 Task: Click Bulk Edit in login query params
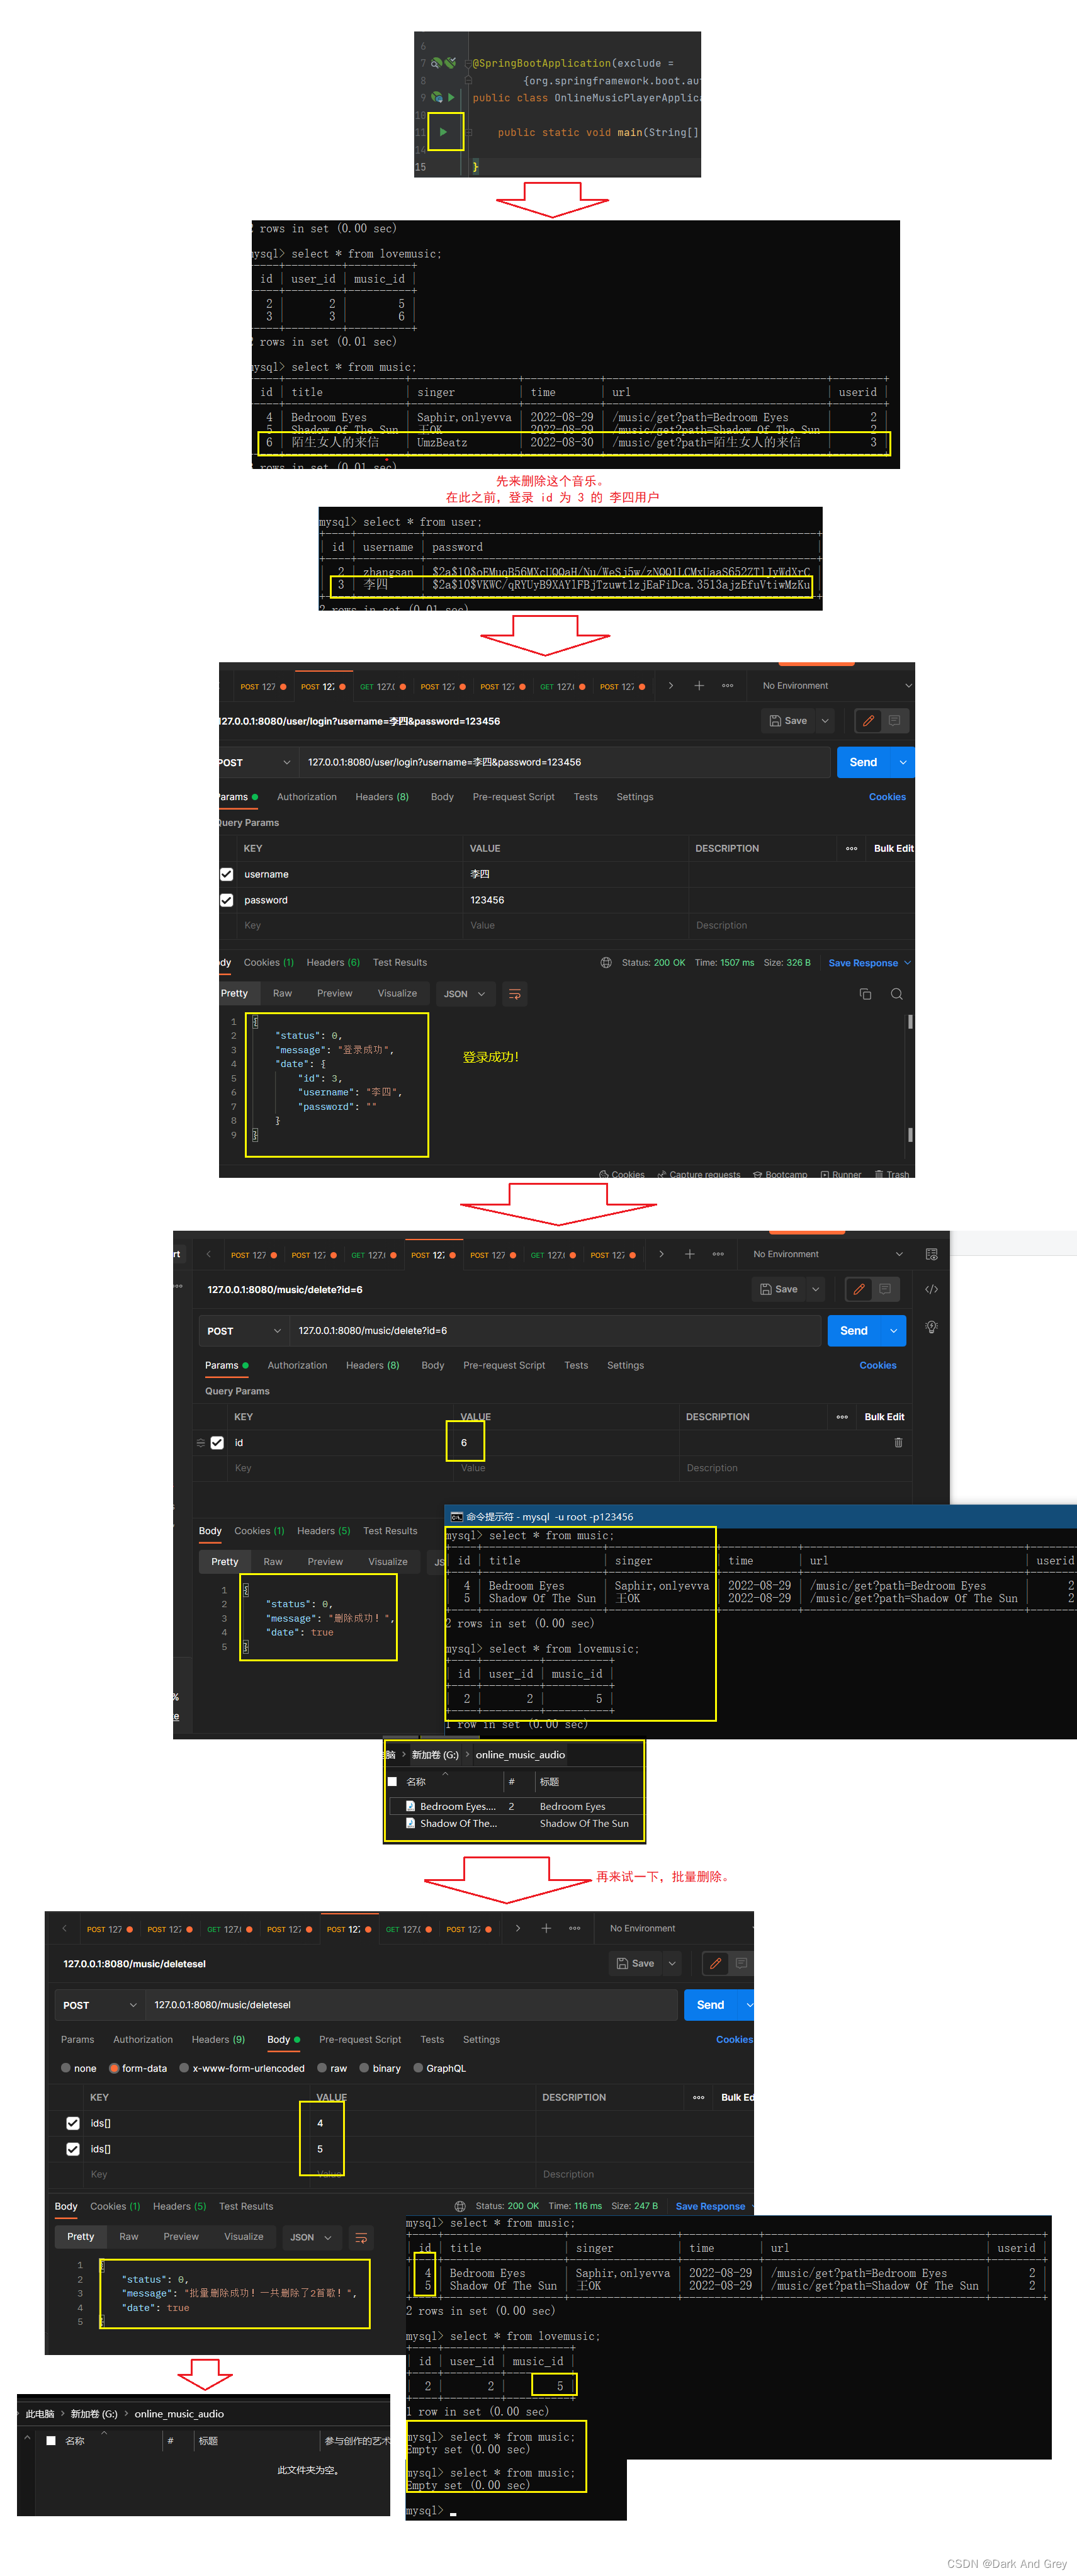tap(894, 849)
